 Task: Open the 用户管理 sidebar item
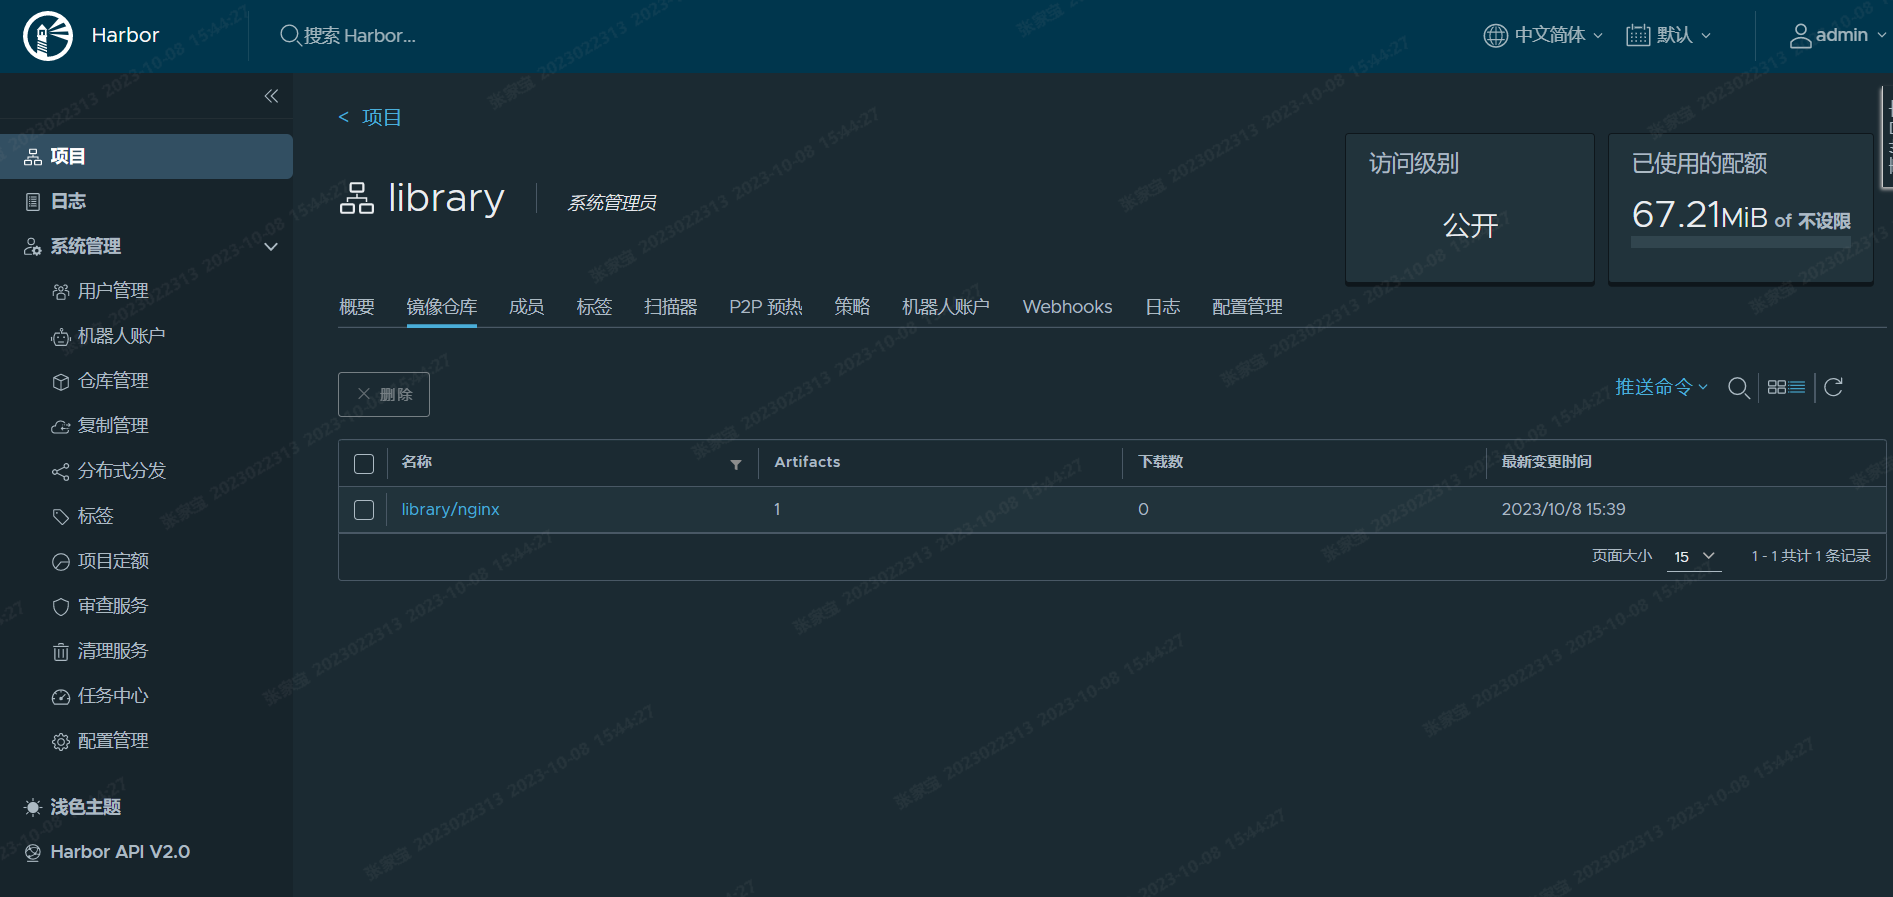point(112,291)
